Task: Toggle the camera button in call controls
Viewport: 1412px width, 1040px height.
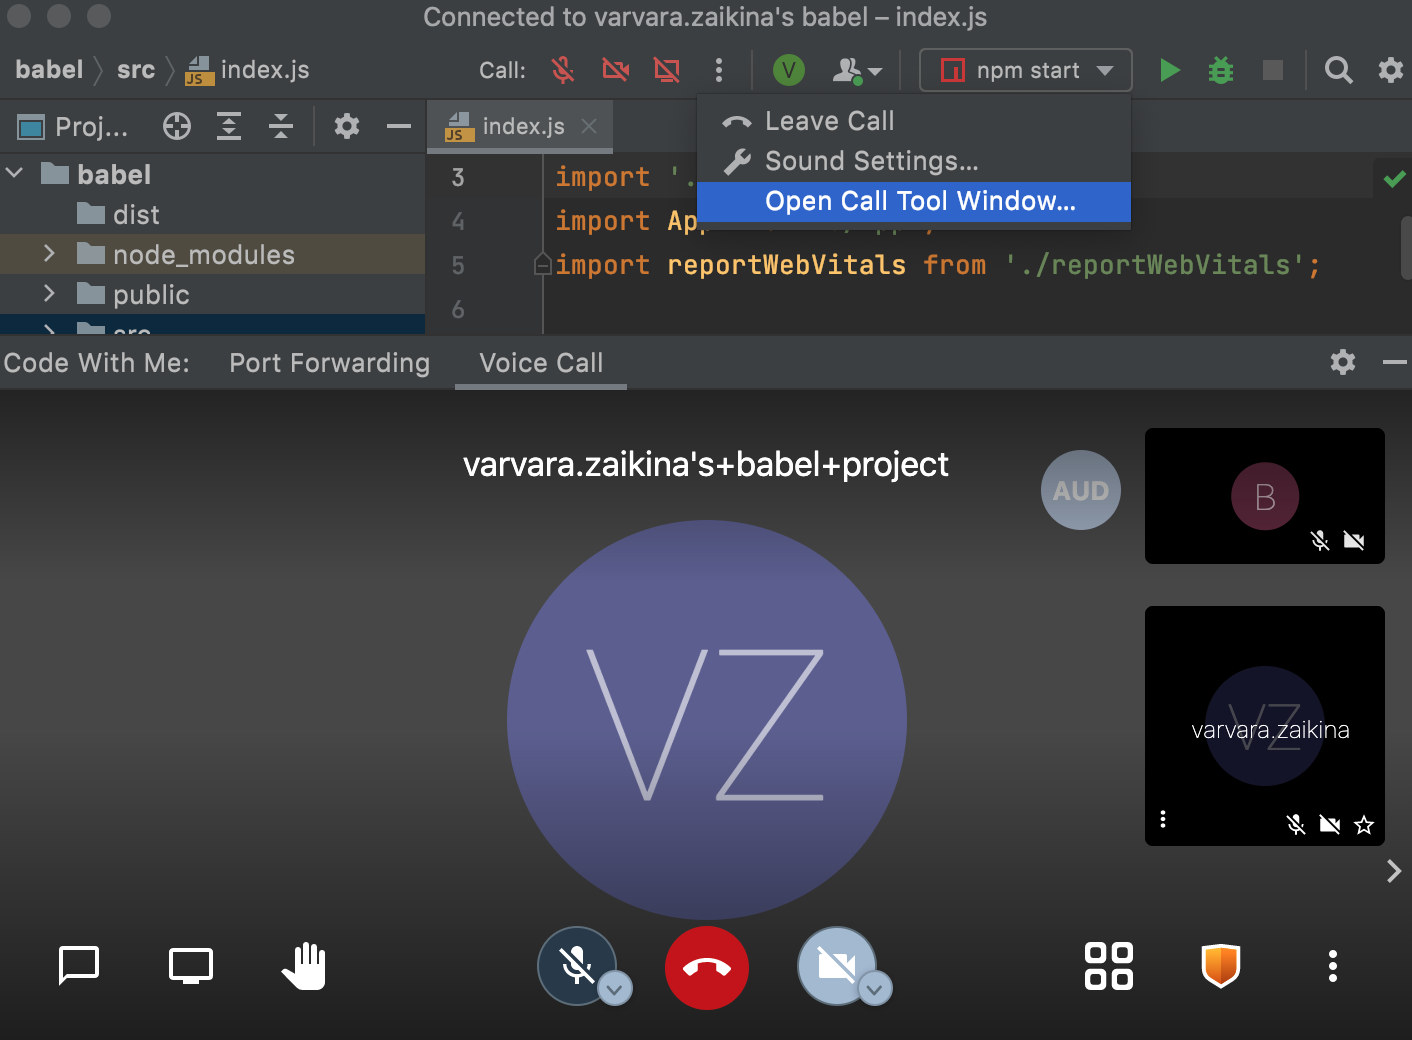Action: point(838,966)
